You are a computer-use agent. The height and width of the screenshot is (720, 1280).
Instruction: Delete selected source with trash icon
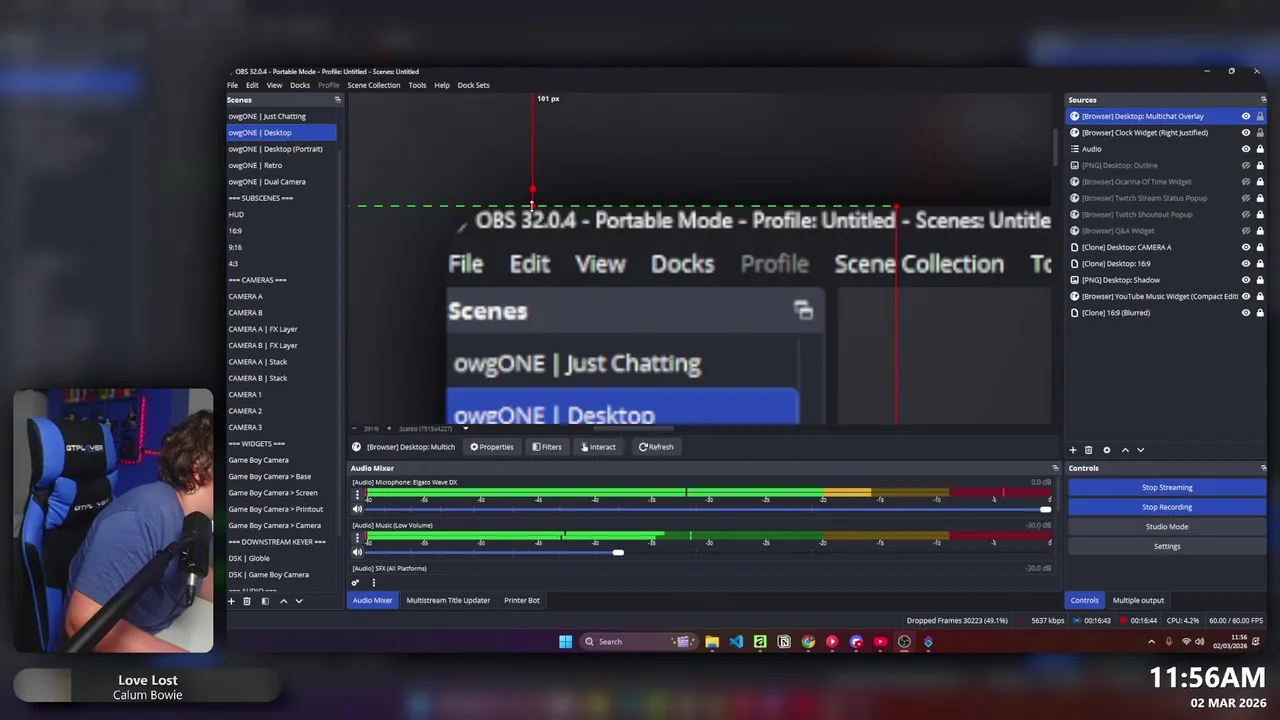tap(1089, 450)
